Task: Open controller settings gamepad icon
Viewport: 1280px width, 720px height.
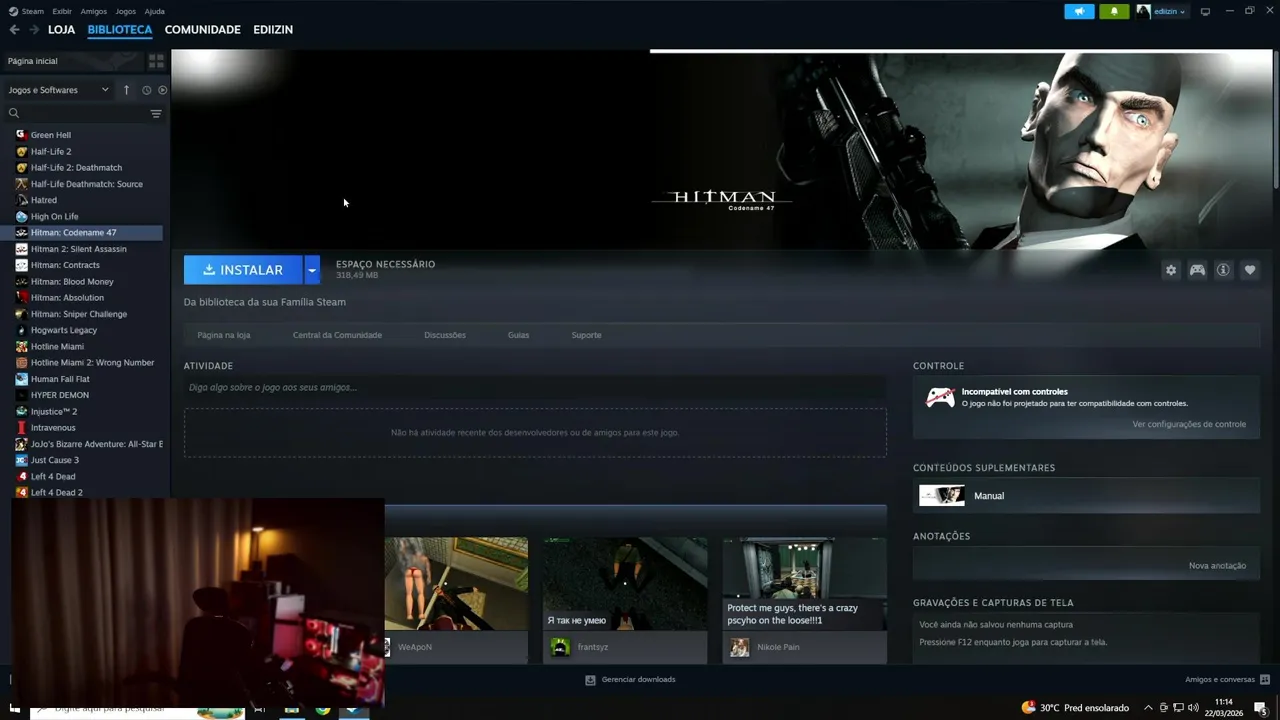Action: pyautogui.click(x=1197, y=270)
